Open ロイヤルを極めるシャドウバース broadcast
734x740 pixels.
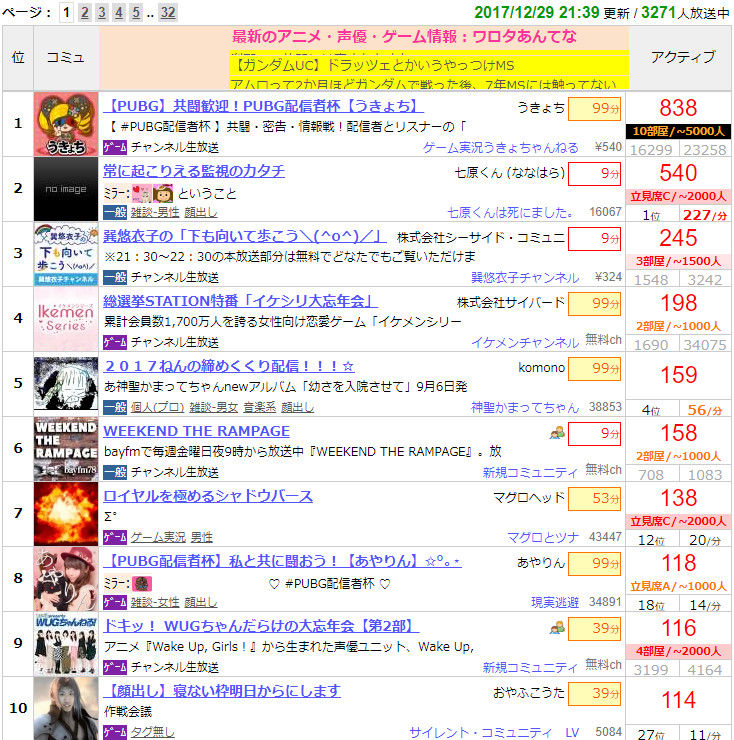[x=208, y=496]
